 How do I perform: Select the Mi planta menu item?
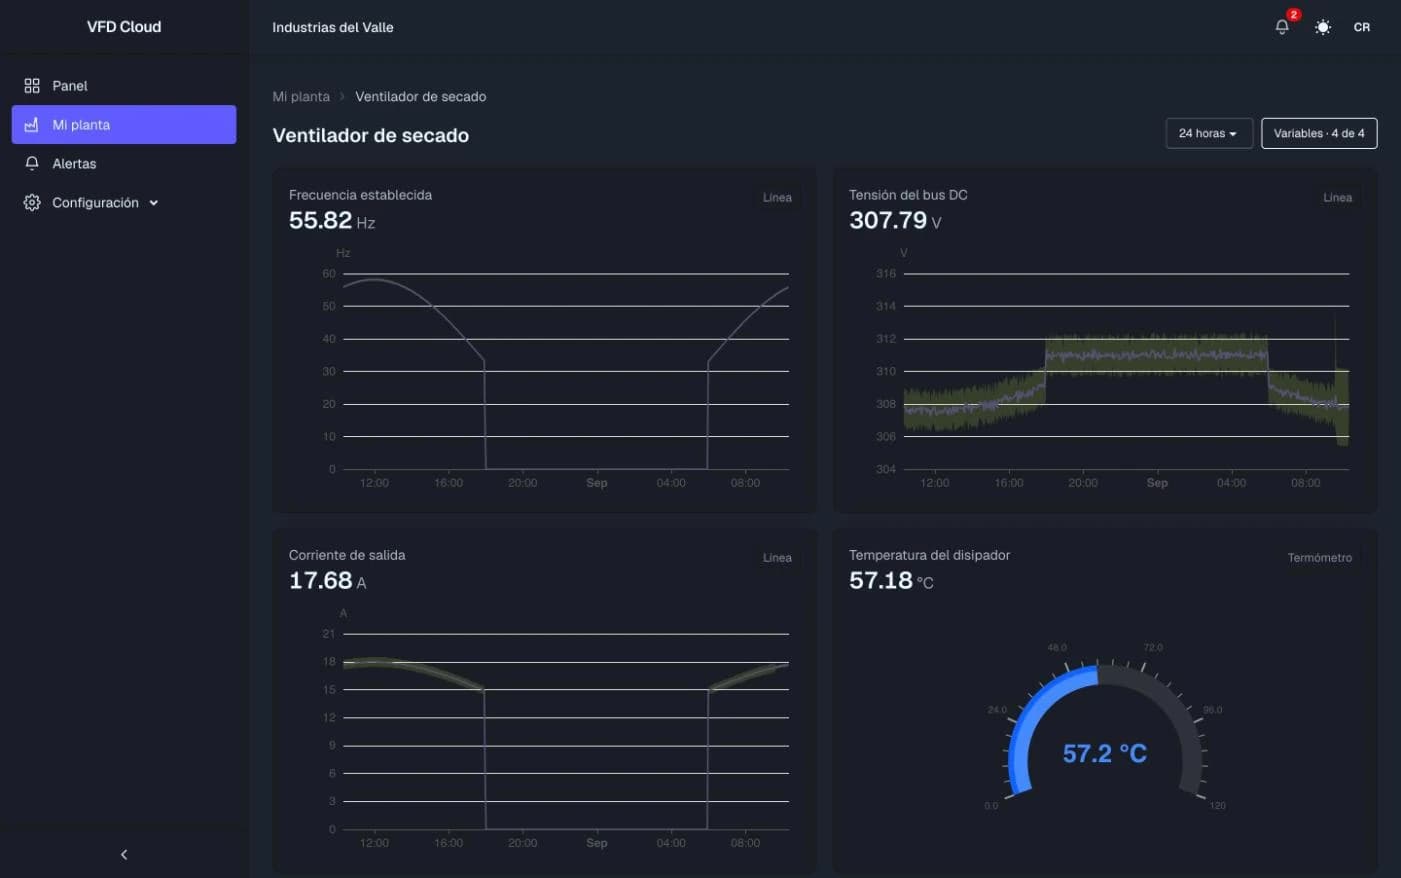(x=124, y=125)
